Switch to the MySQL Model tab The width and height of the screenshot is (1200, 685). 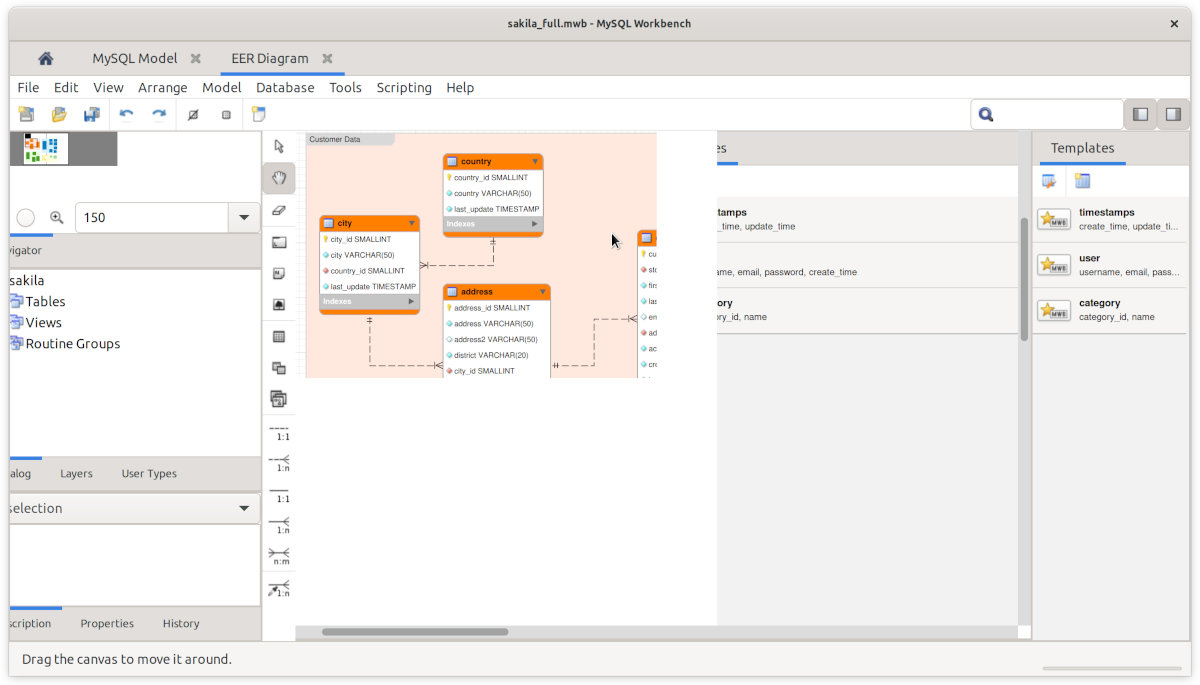(135, 59)
